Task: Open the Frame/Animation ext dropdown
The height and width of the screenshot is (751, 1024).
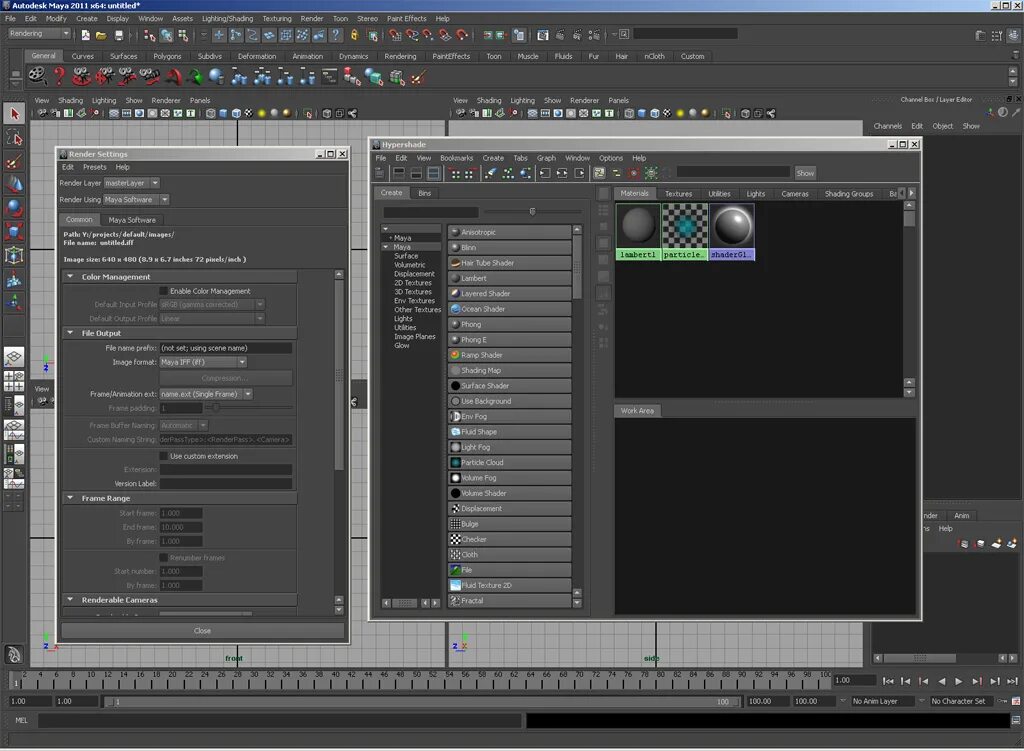Action: tap(206, 394)
